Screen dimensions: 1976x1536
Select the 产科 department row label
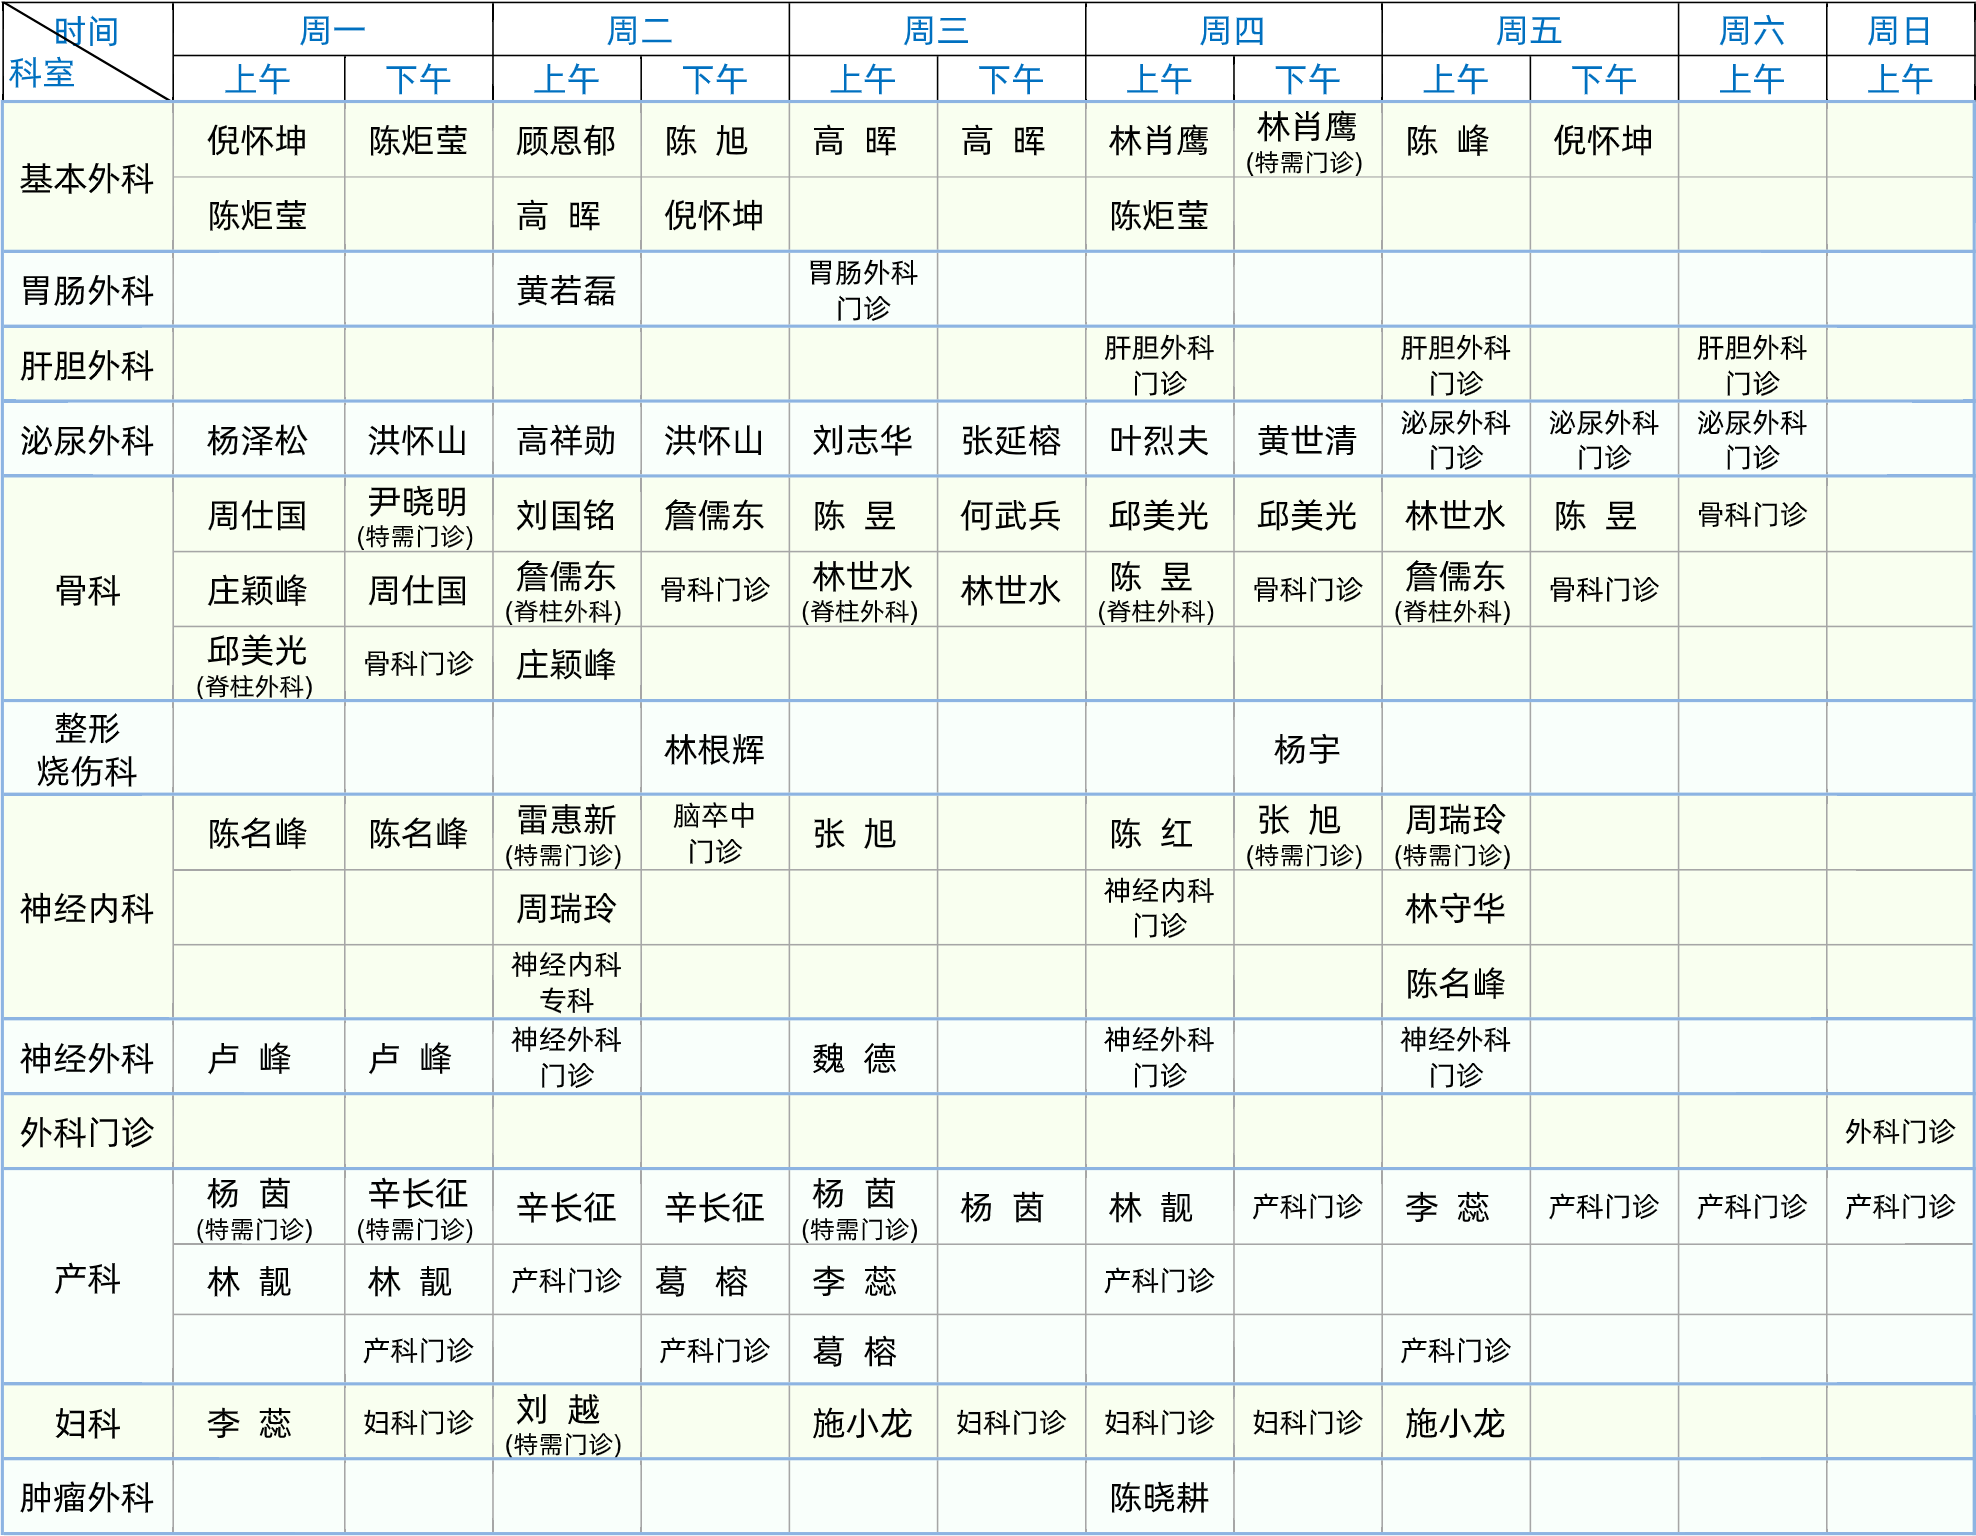coord(87,1278)
